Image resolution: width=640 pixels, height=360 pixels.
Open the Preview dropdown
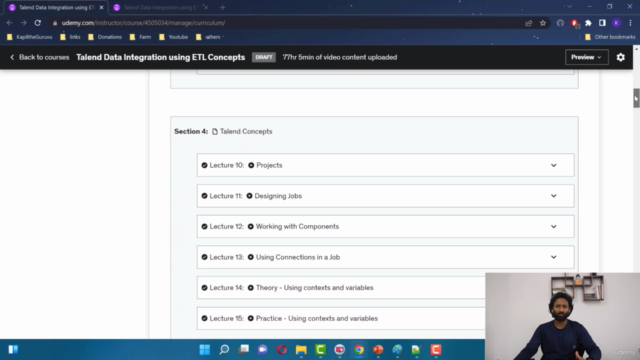coord(587,57)
